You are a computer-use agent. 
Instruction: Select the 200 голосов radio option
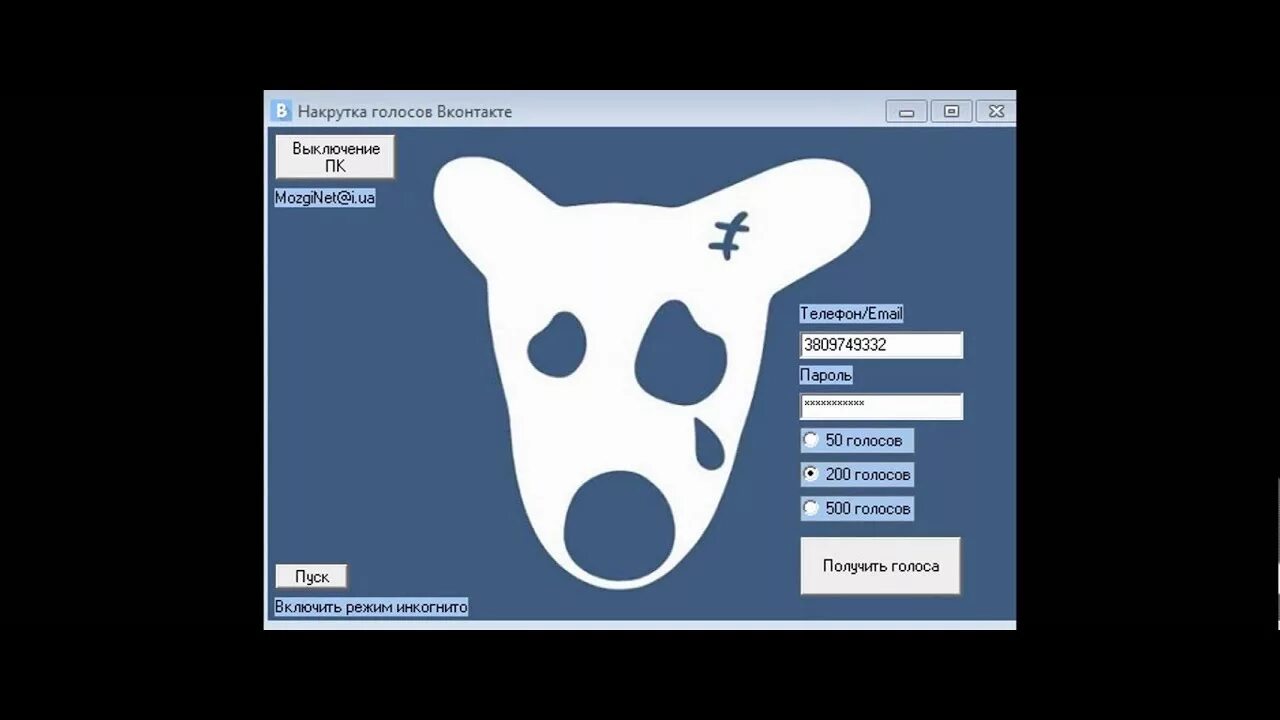click(857, 474)
